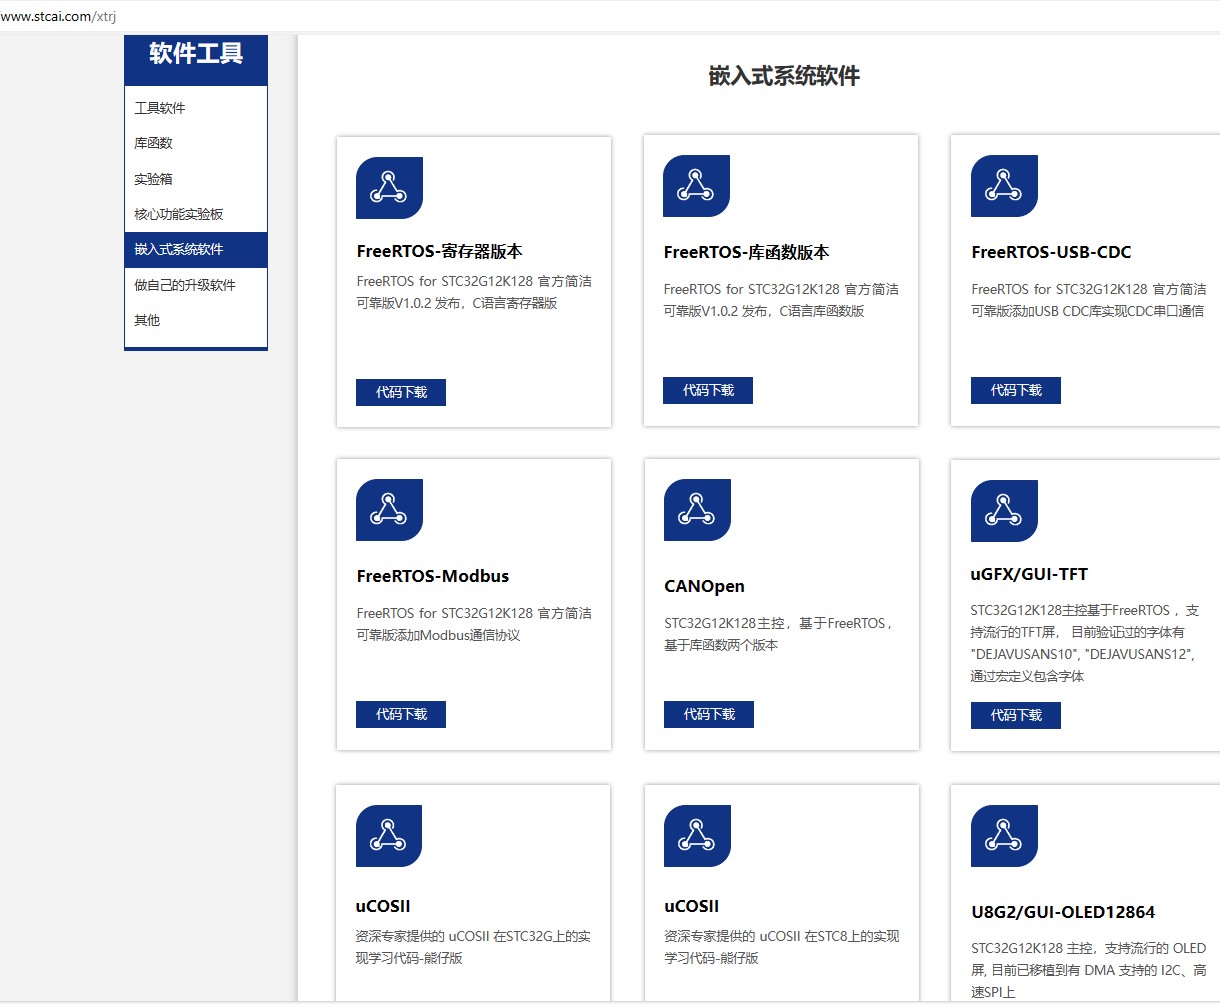Select 其他 in the sidebar menu
The width and height of the screenshot is (1220, 1004).
(196, 320)
